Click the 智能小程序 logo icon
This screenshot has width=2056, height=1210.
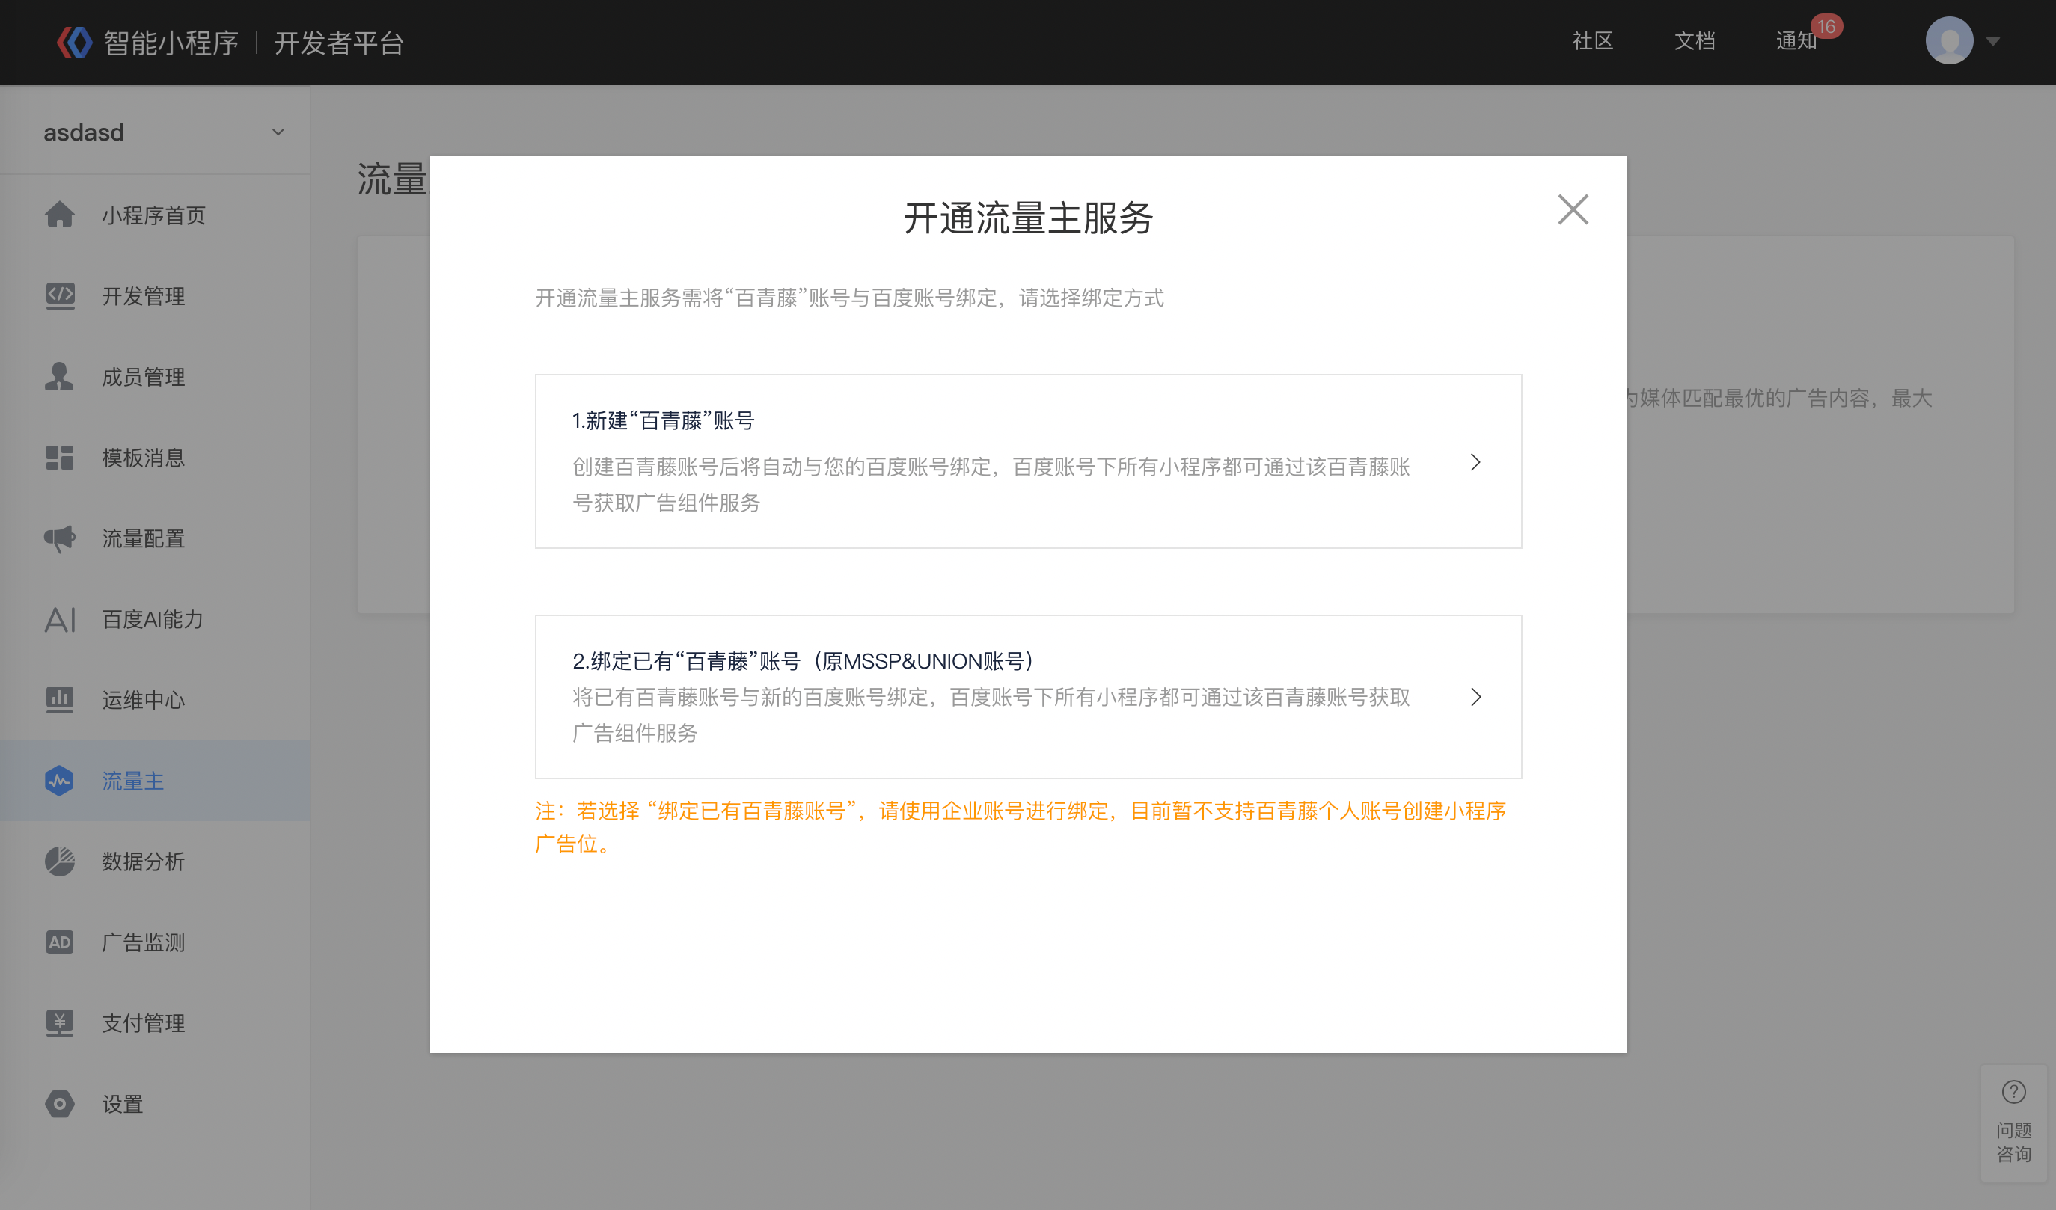point(75,42)
